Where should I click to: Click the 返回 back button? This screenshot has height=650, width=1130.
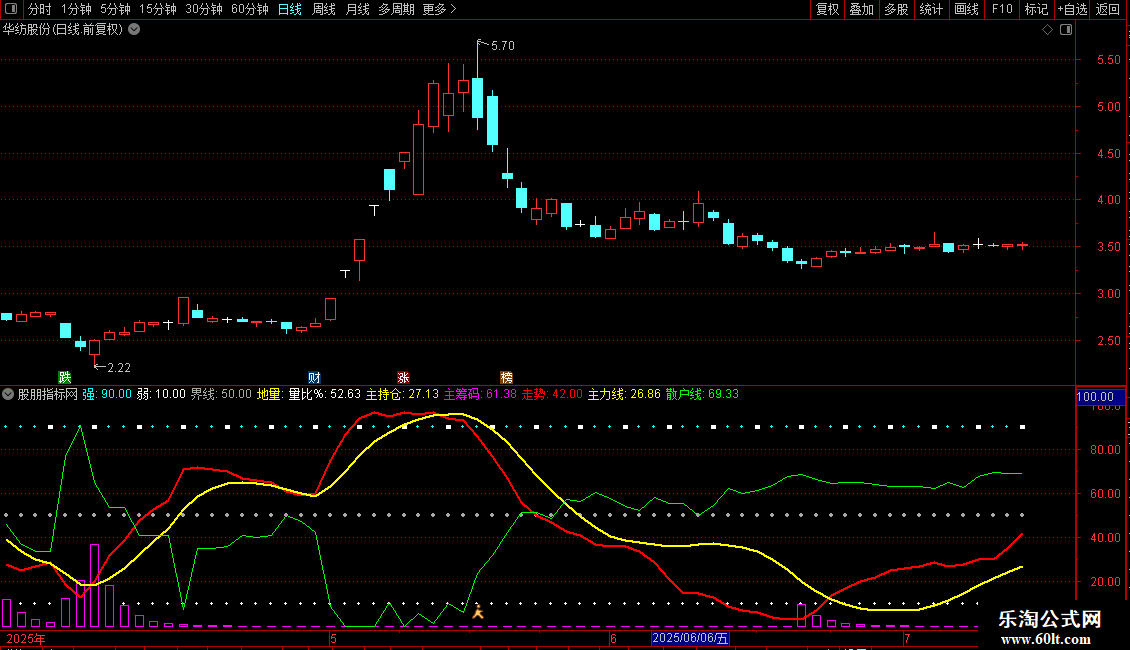pyautogui.click(x=1108, y=9)
